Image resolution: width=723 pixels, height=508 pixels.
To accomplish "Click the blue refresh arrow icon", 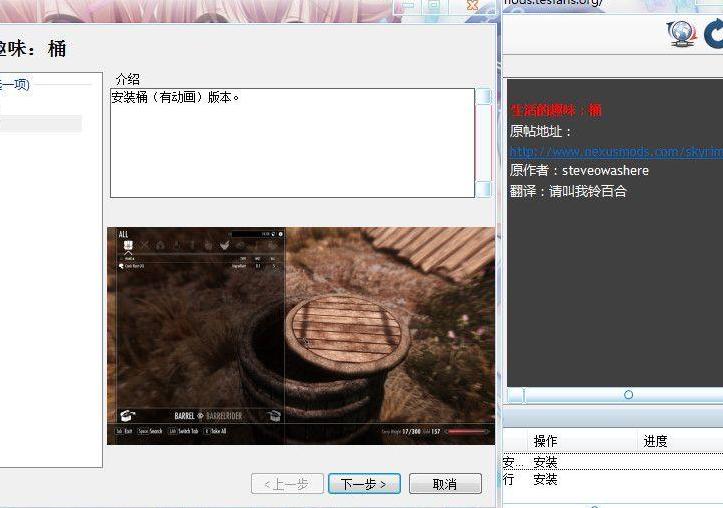I will coord(714,34).
